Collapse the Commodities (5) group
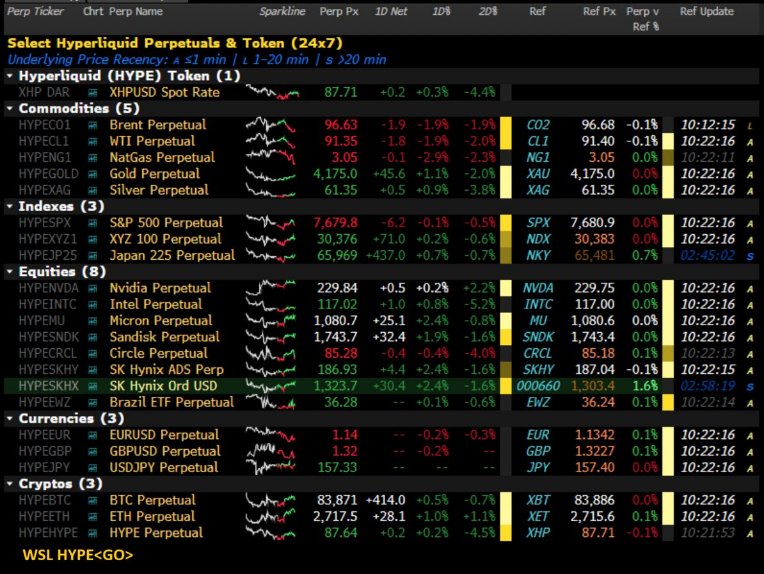764x574 pixels. [x=9, y=109]
